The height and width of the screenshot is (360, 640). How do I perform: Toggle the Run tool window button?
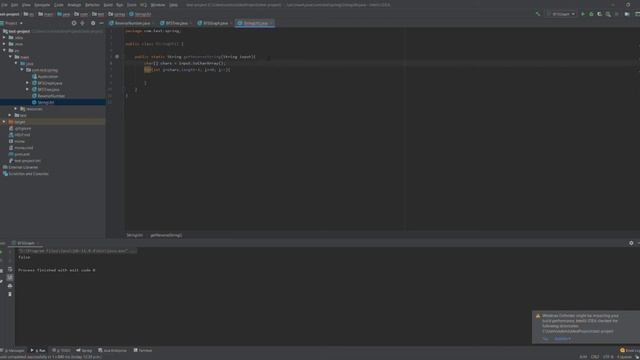38,350
